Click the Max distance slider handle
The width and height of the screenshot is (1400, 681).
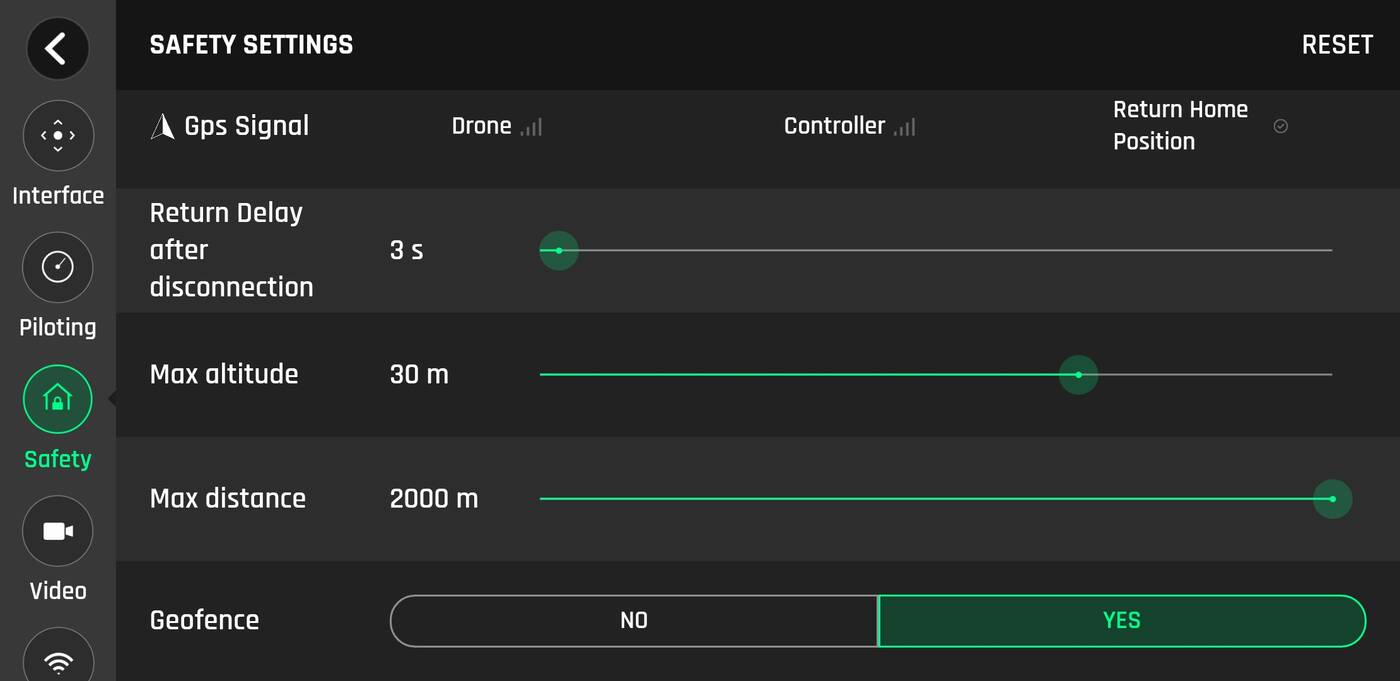point(1332,499)
